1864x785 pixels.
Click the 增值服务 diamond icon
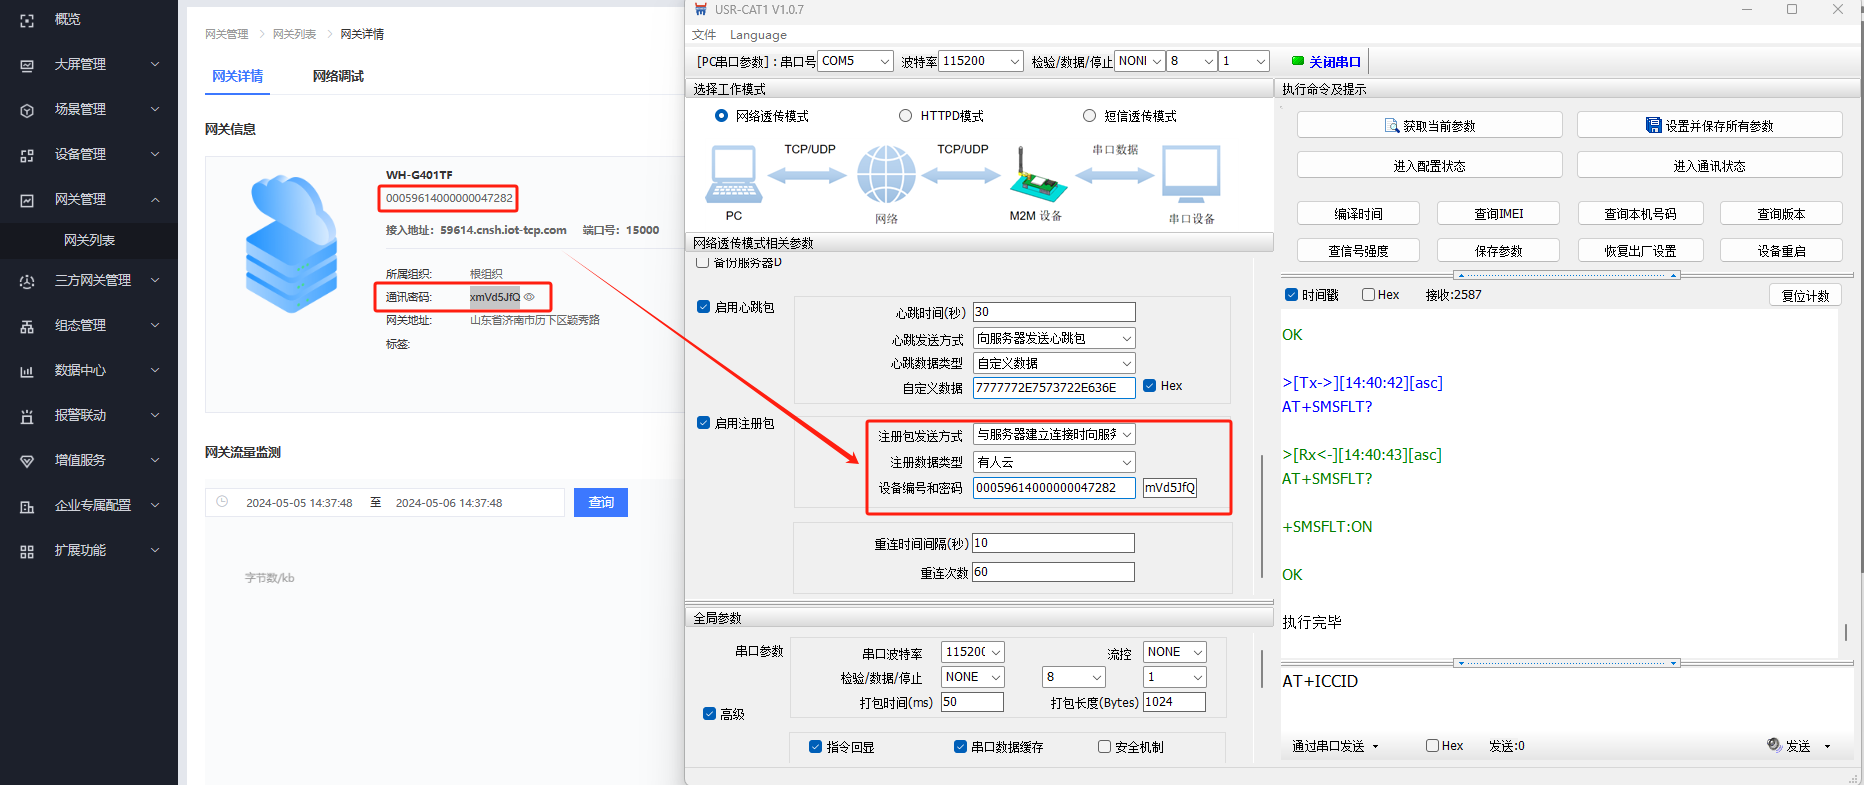click(x=27, y=461)
